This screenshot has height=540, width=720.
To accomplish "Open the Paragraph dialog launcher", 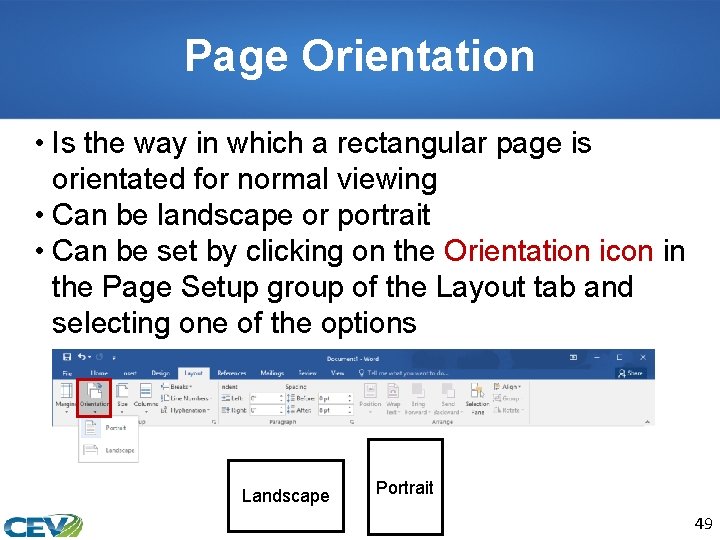I will tap(352, 422).
